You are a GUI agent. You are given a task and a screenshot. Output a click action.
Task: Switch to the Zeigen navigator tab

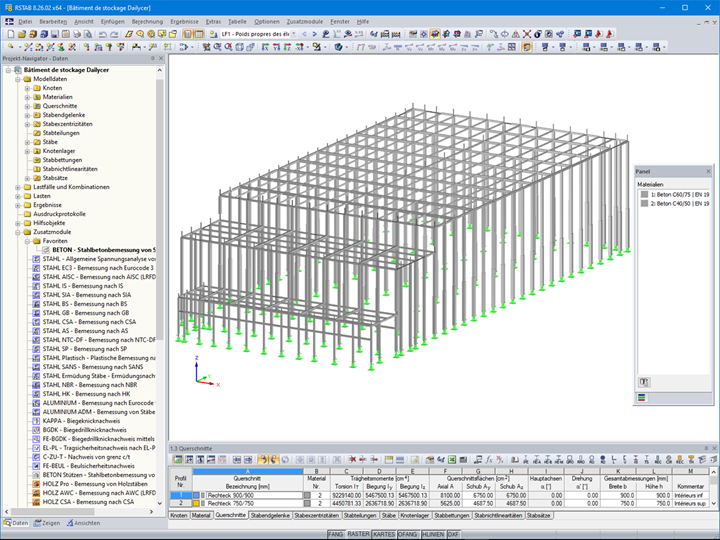(48, 523)
